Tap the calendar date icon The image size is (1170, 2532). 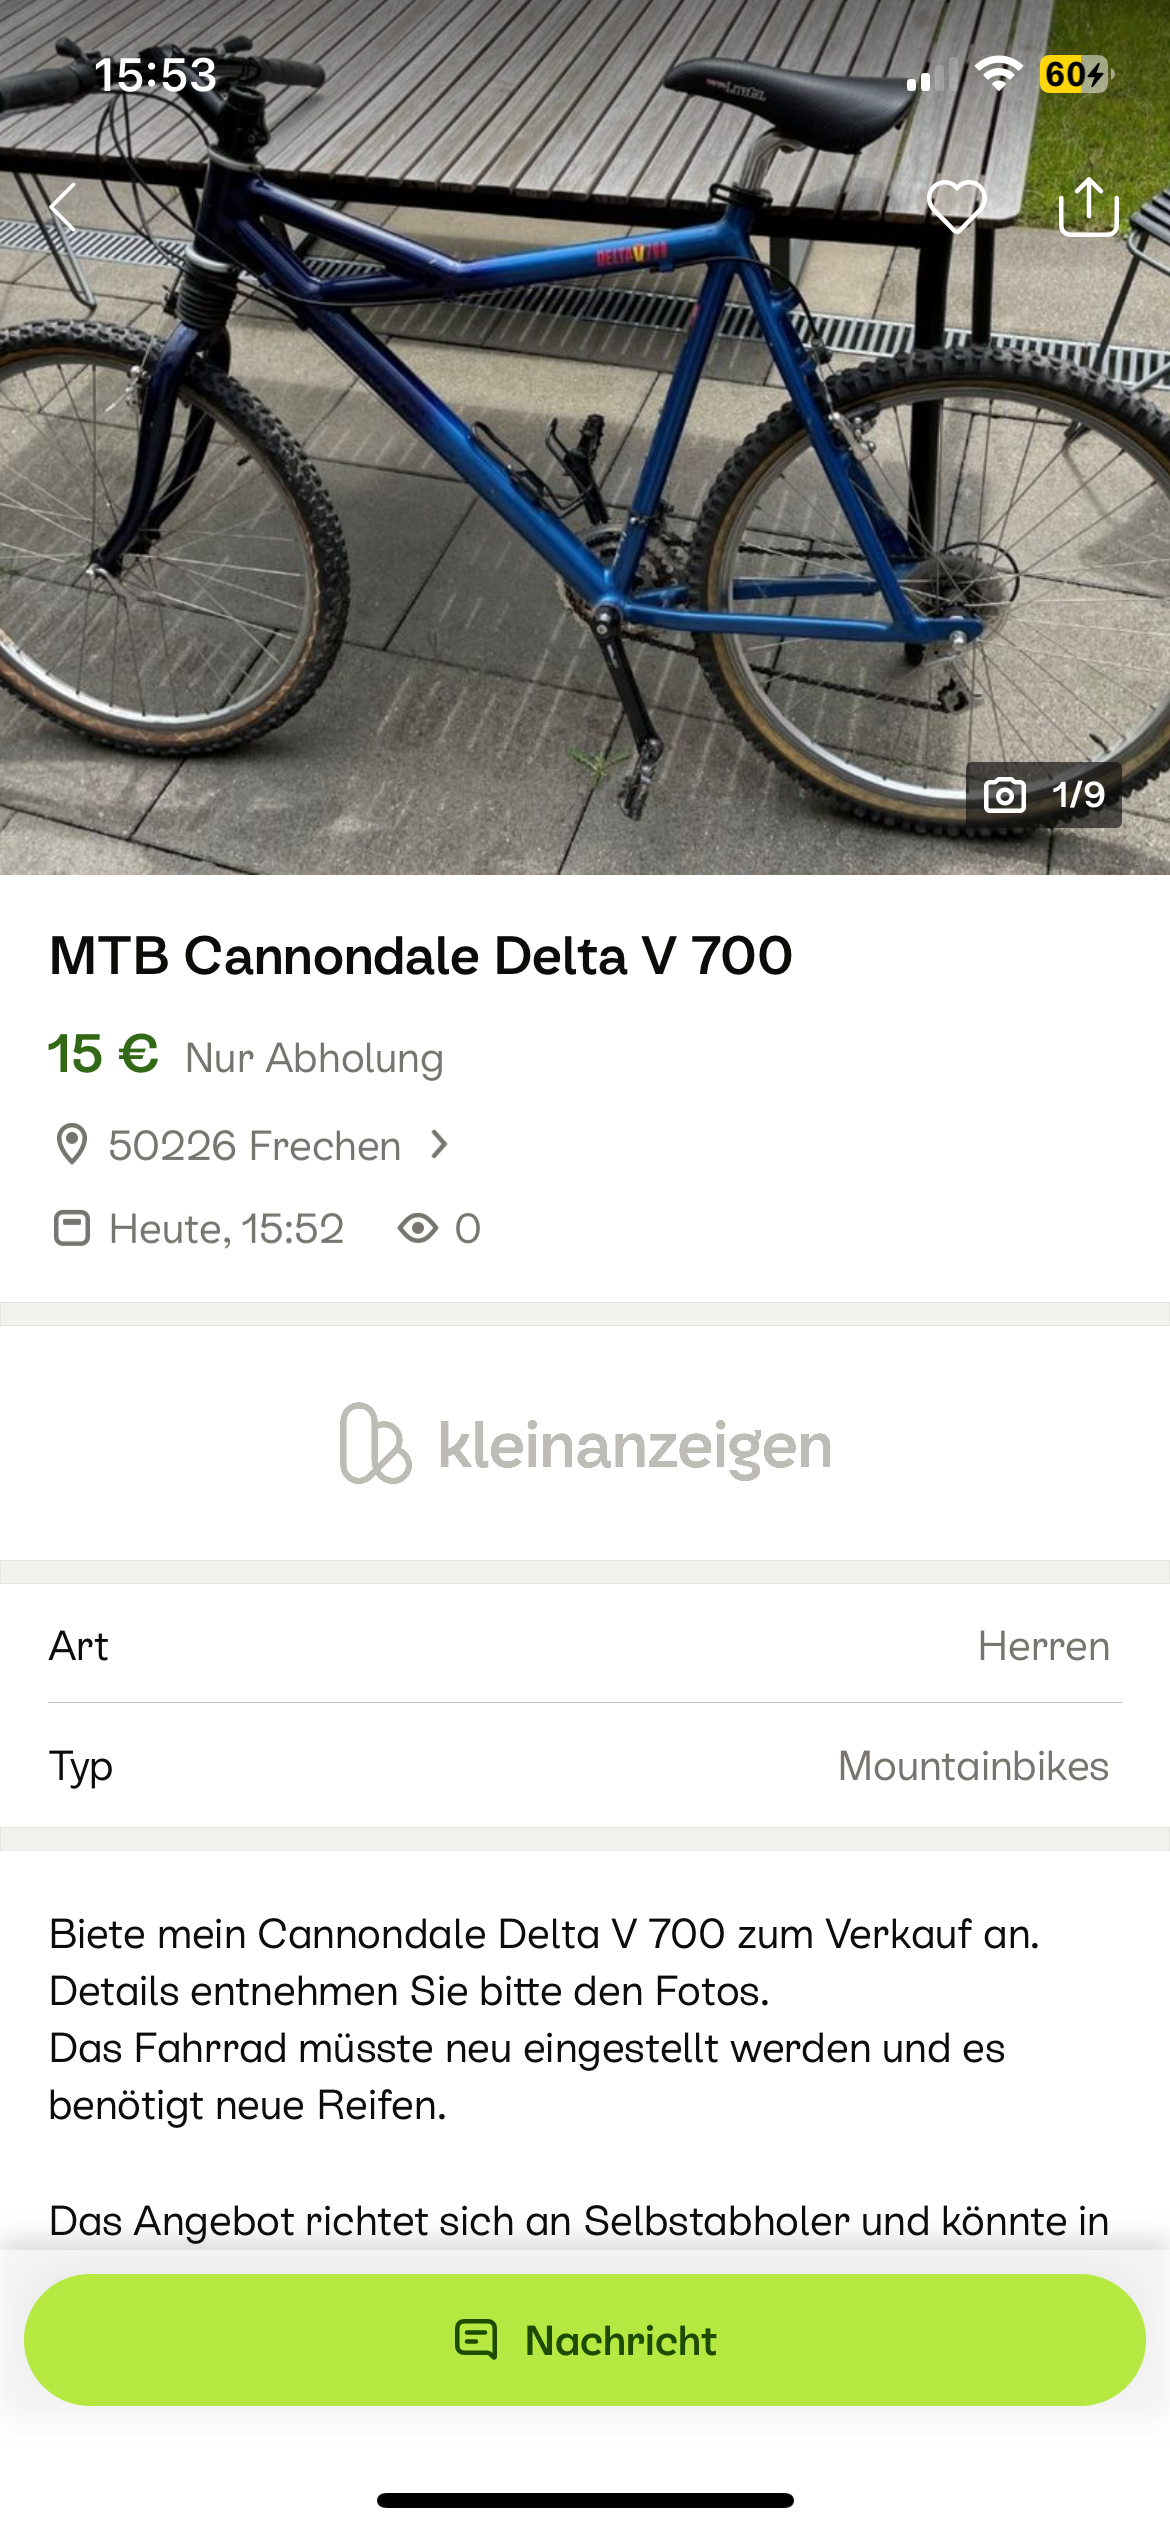pos(71,1228)
